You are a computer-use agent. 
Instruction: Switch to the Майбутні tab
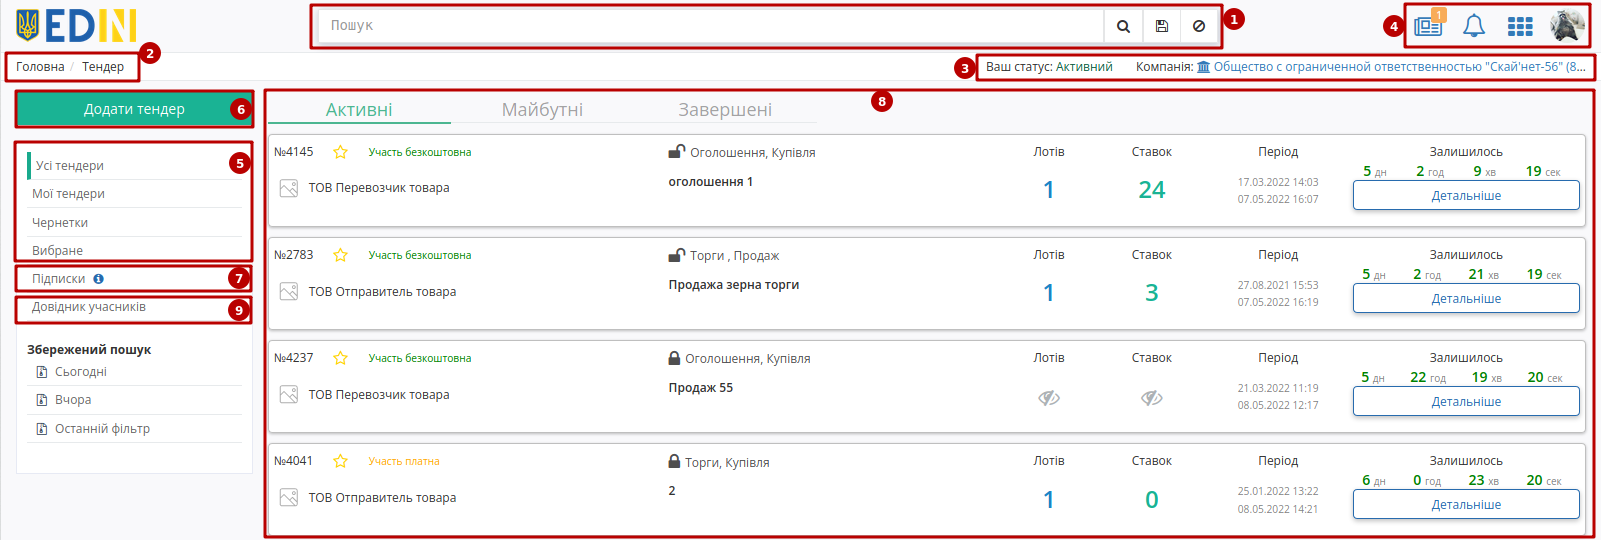pos(542,110)
